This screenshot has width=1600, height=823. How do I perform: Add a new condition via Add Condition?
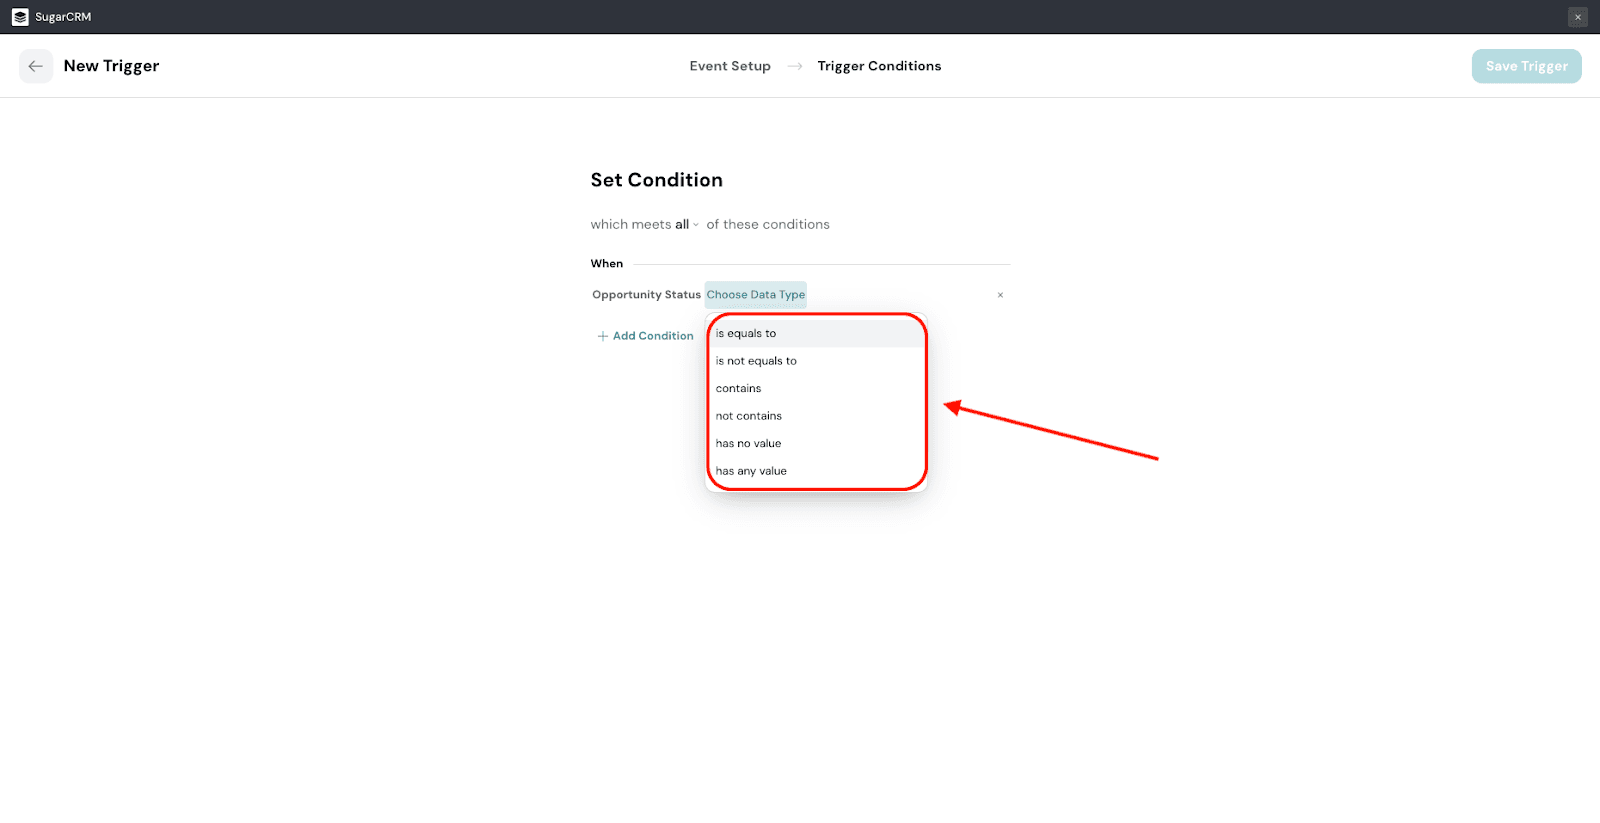(x=646, y=336)
